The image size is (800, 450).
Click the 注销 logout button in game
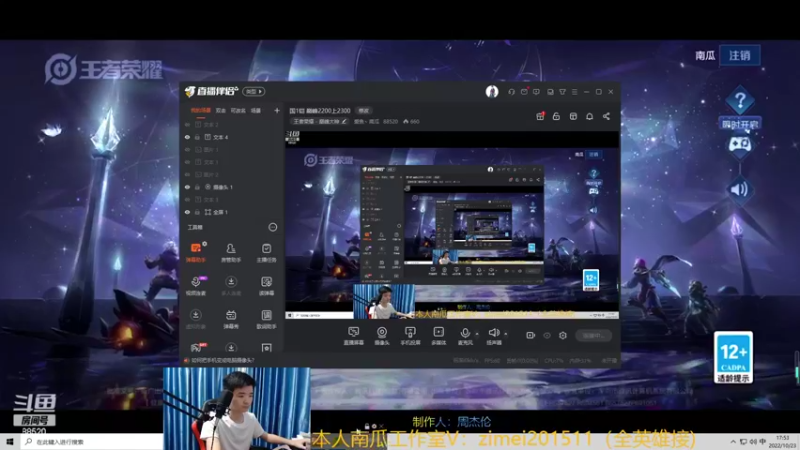point(740,55)
